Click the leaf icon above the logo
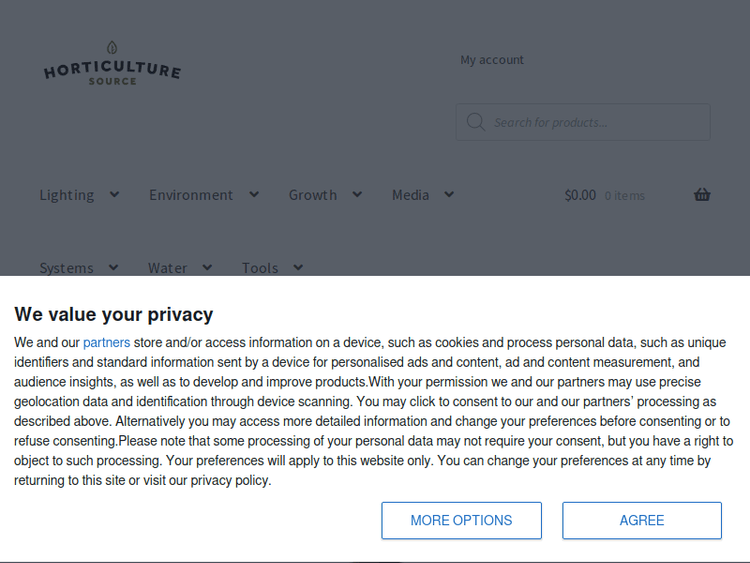This screenshot has width=750, height=563. pyautogui.click(x=112, y=47)
